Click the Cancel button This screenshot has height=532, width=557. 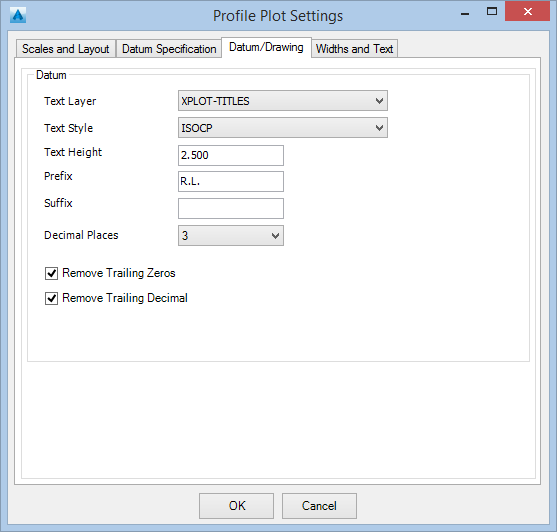click(x=319, y=506)
